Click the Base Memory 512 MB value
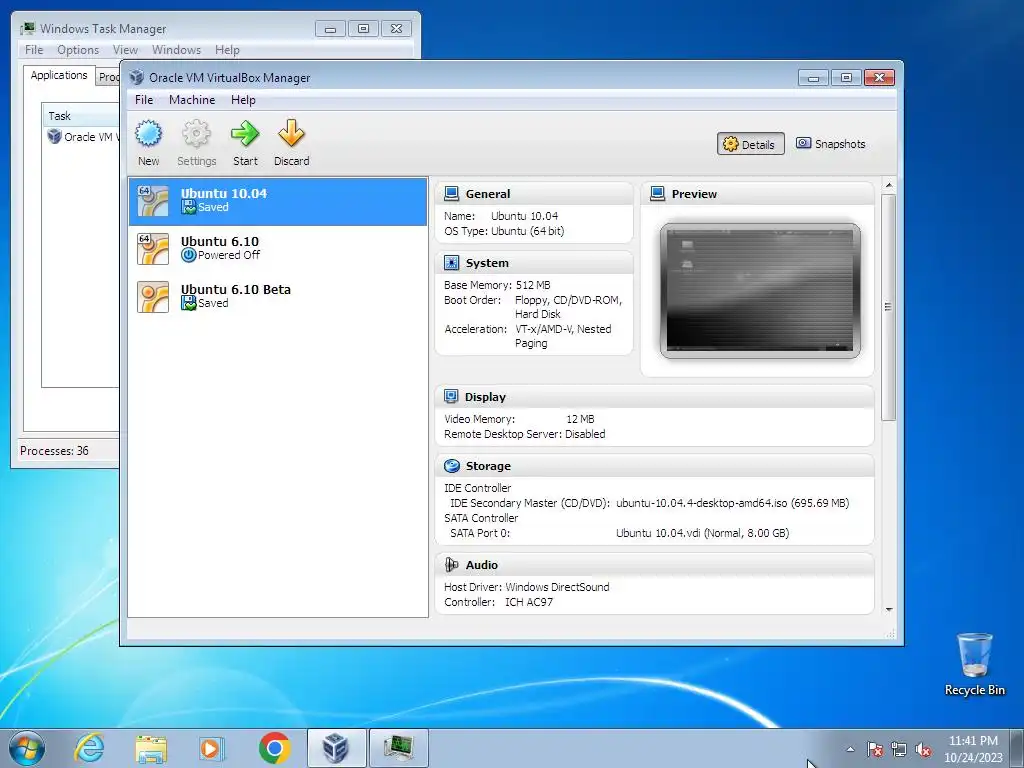Screen dimensions: 1024x768 point(533,285)
